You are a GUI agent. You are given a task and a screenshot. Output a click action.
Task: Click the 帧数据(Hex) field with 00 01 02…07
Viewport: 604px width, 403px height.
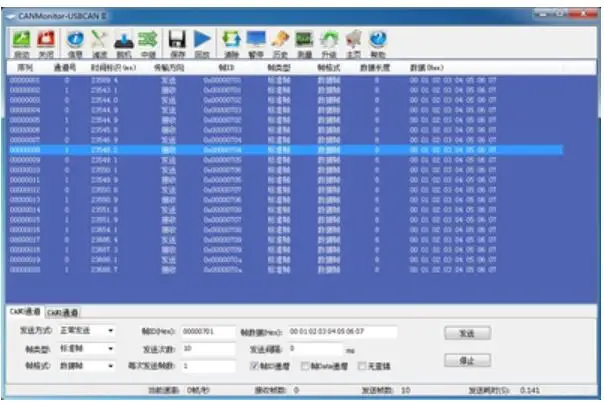342,331
